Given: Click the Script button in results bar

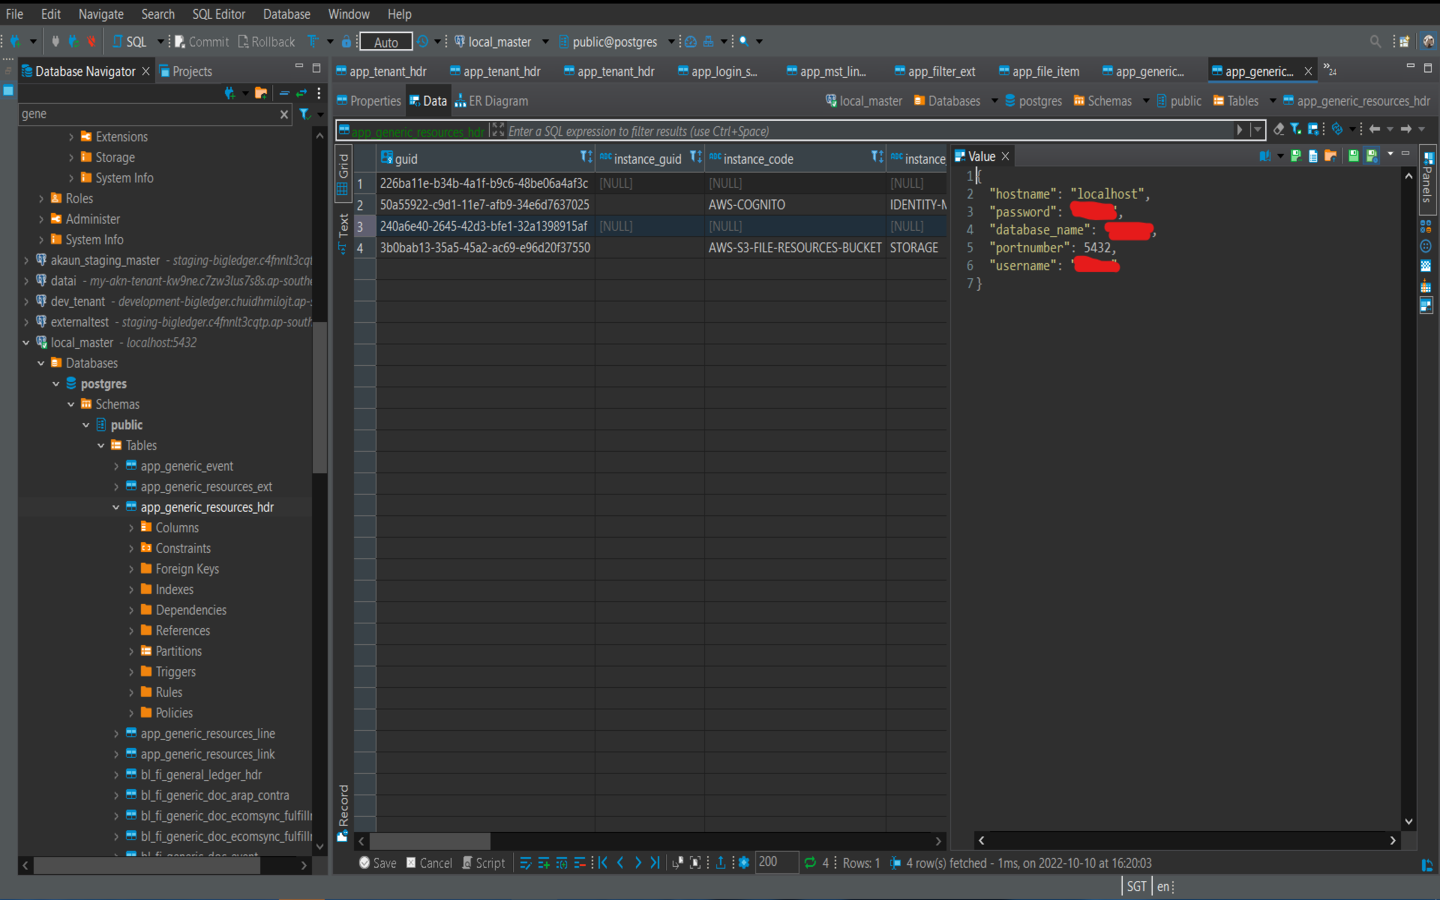Looking at the screenshot, I should (x=483, y=863).
